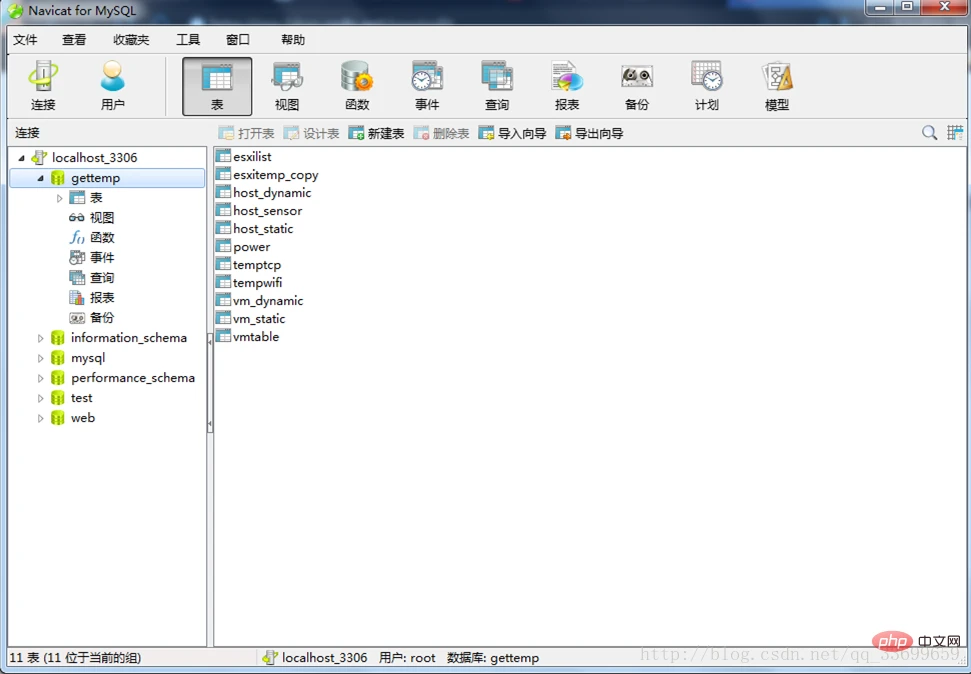Select gettemp database in tree

tap(107, 178)
